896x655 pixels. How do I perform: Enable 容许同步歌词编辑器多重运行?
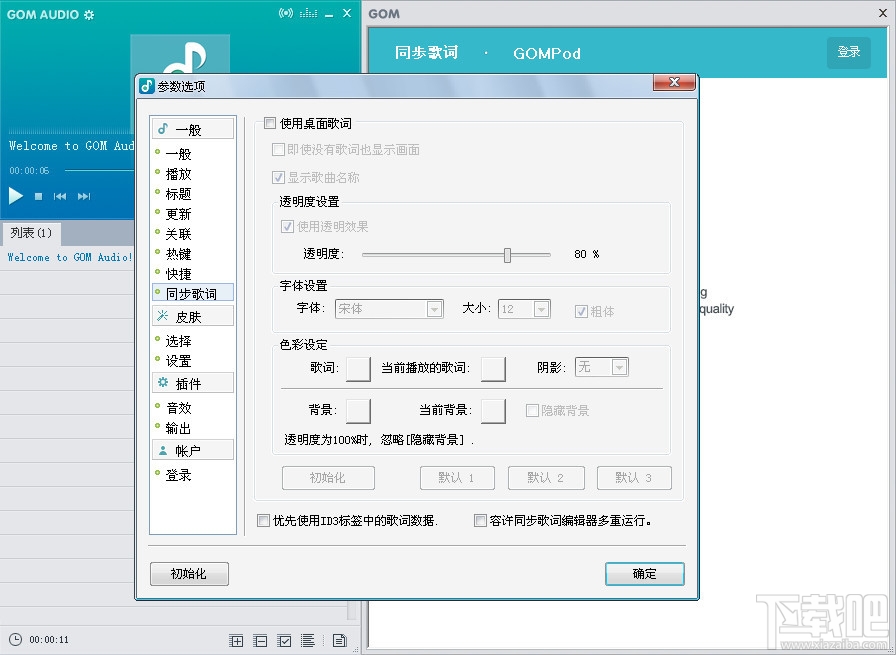coord(480,521)
